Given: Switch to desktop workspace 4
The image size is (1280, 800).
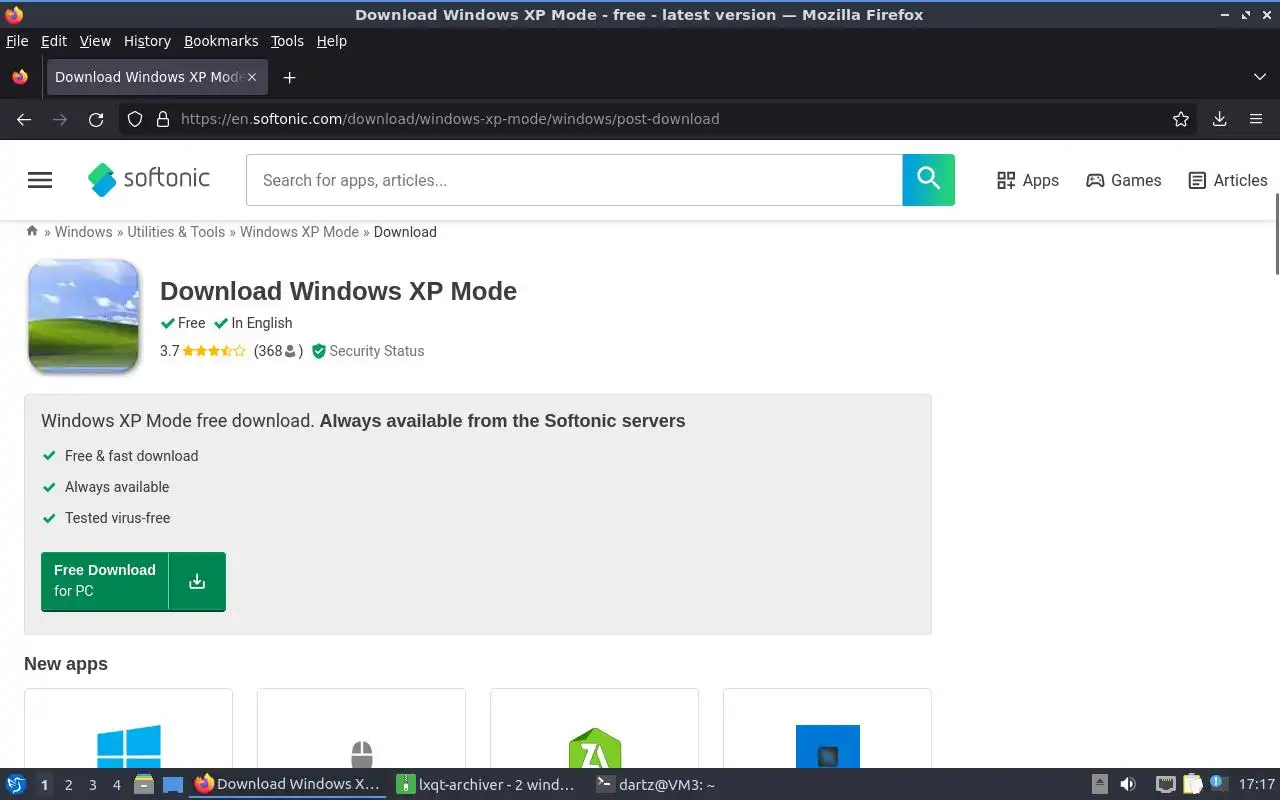Looking at the screenshot, I should coord(116,785).
